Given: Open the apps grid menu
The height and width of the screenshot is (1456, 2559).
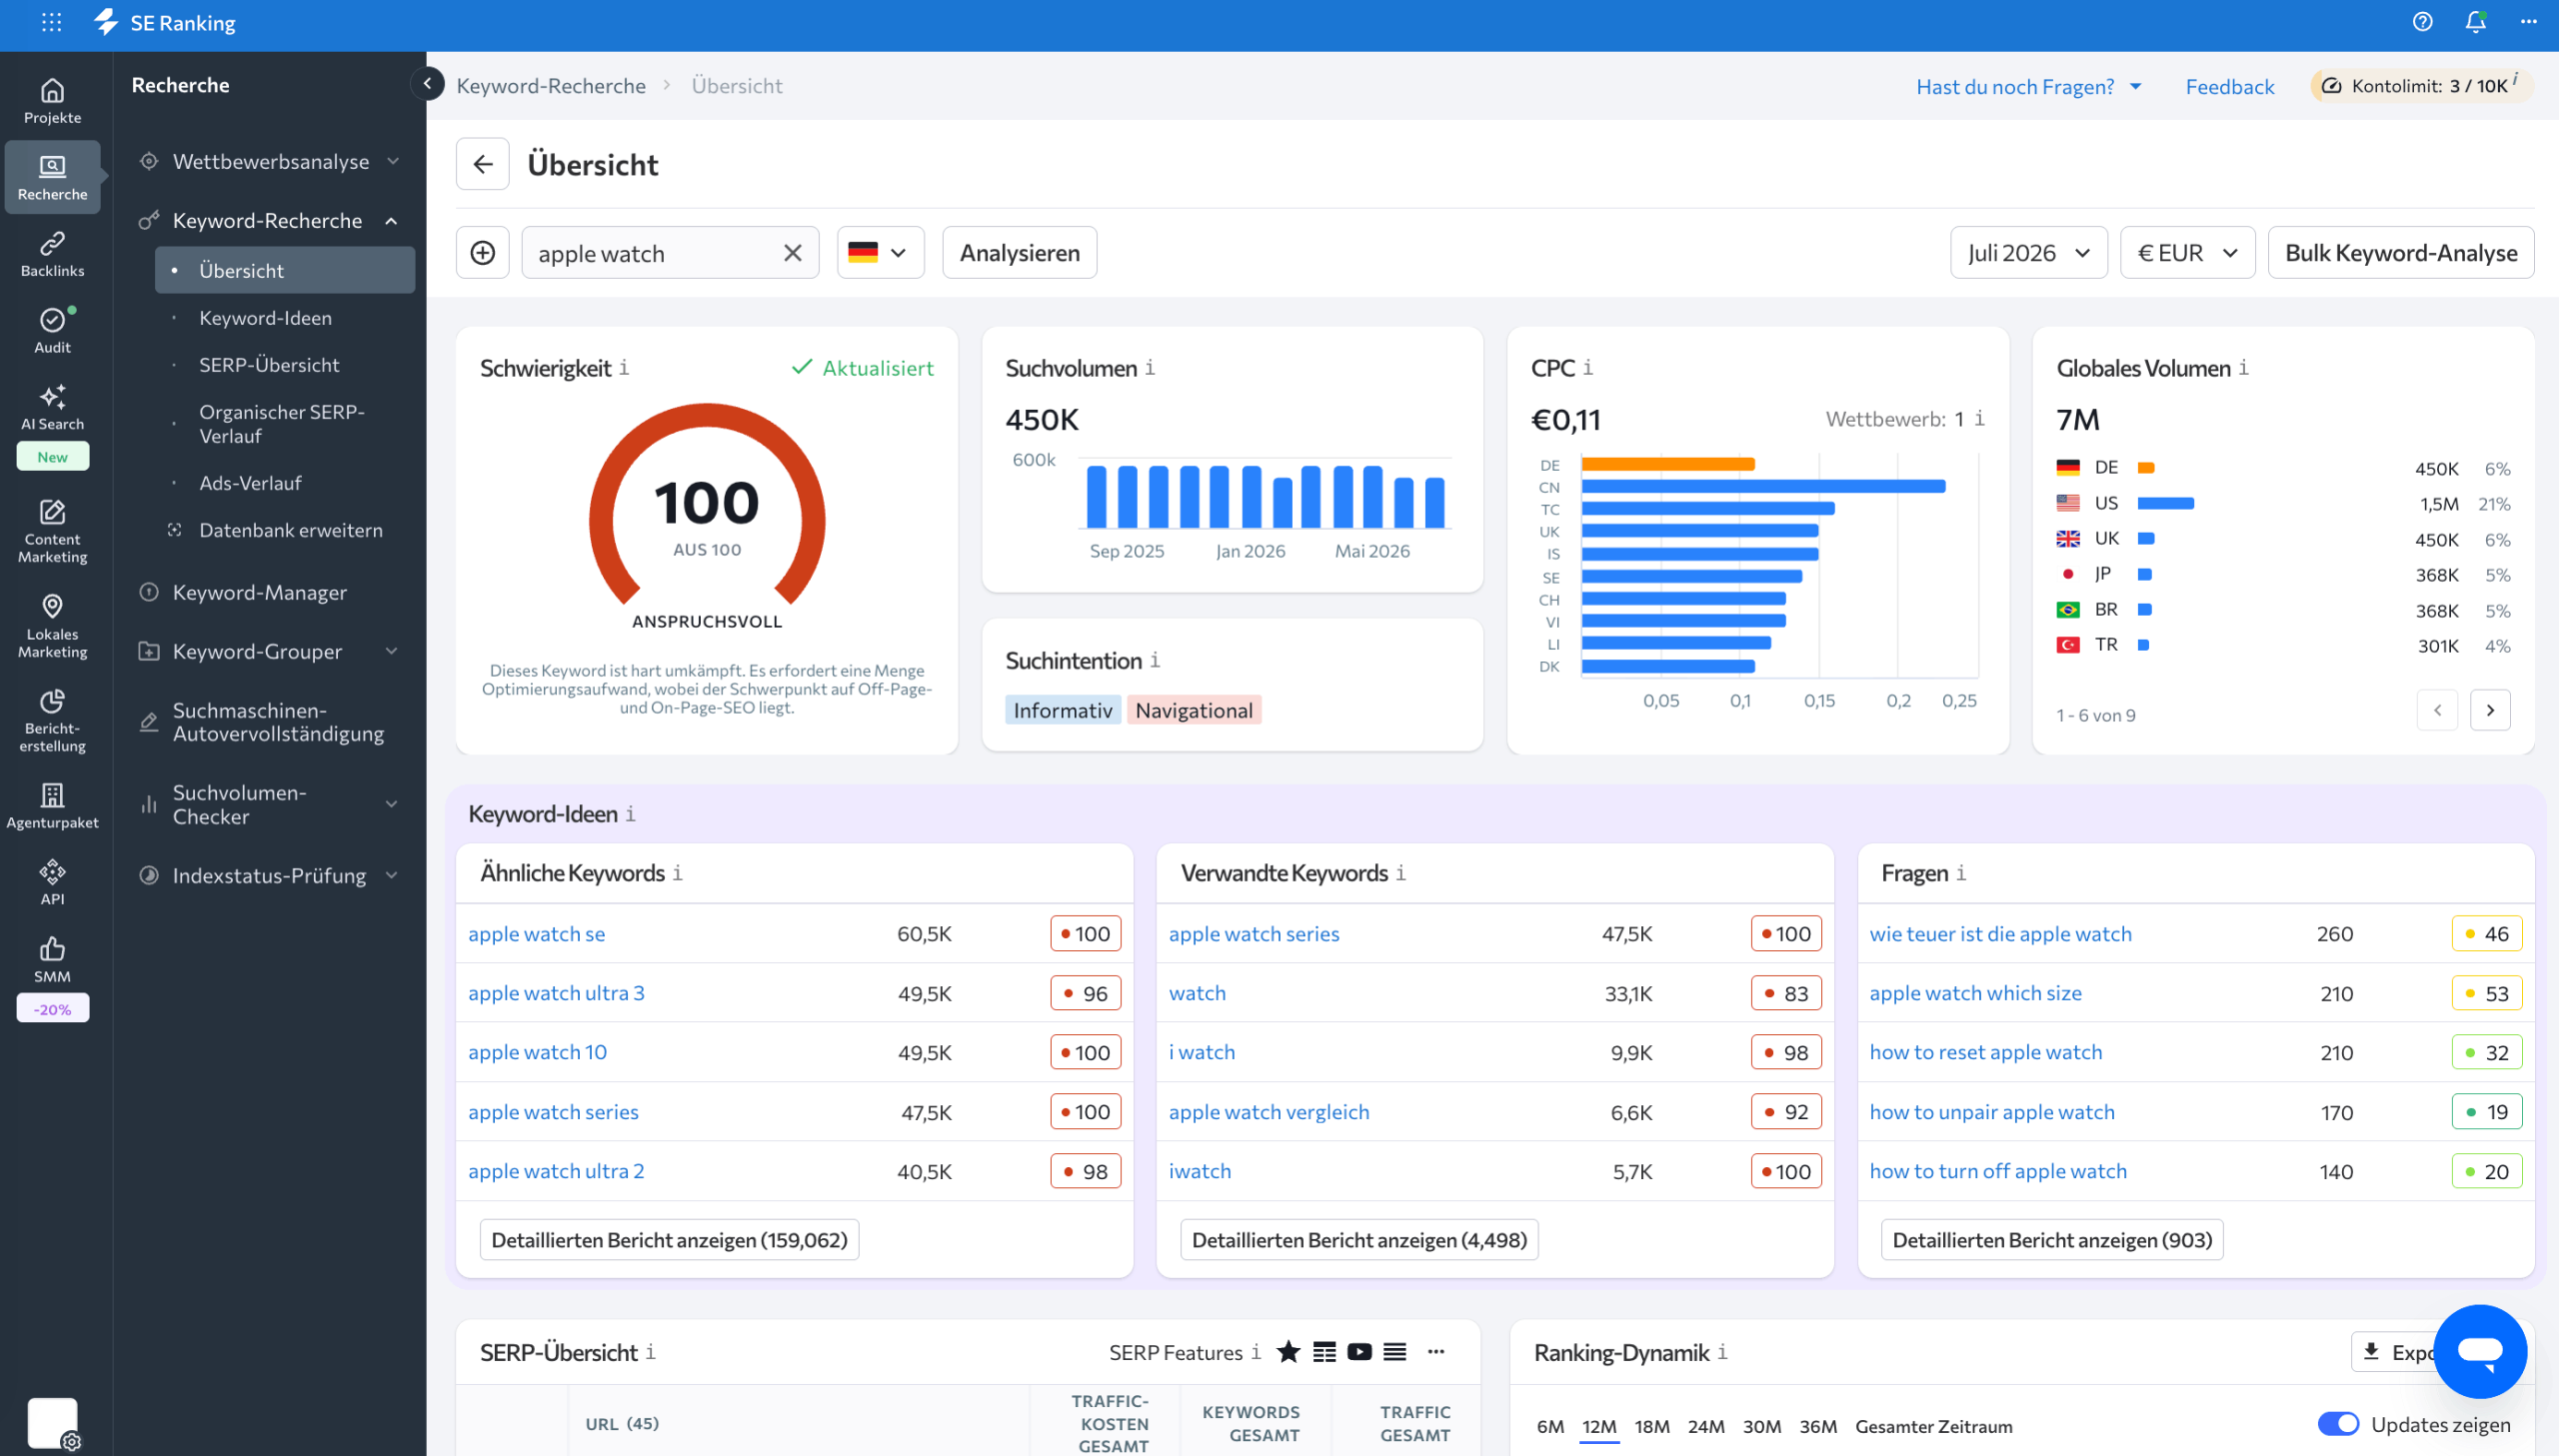Looking at the screenshot, I should pyautogui.click(x=51, y=22).
